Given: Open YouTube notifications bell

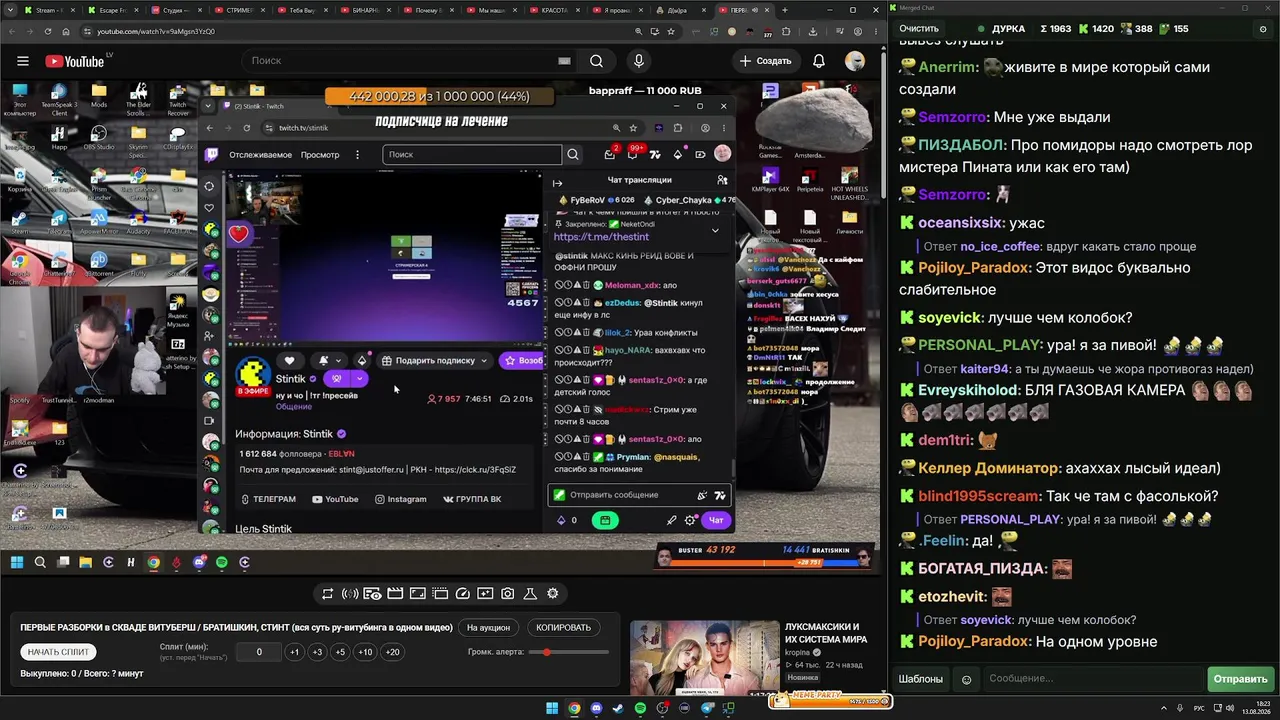Looking at the screenshot, I should click(x=819, y=61).
